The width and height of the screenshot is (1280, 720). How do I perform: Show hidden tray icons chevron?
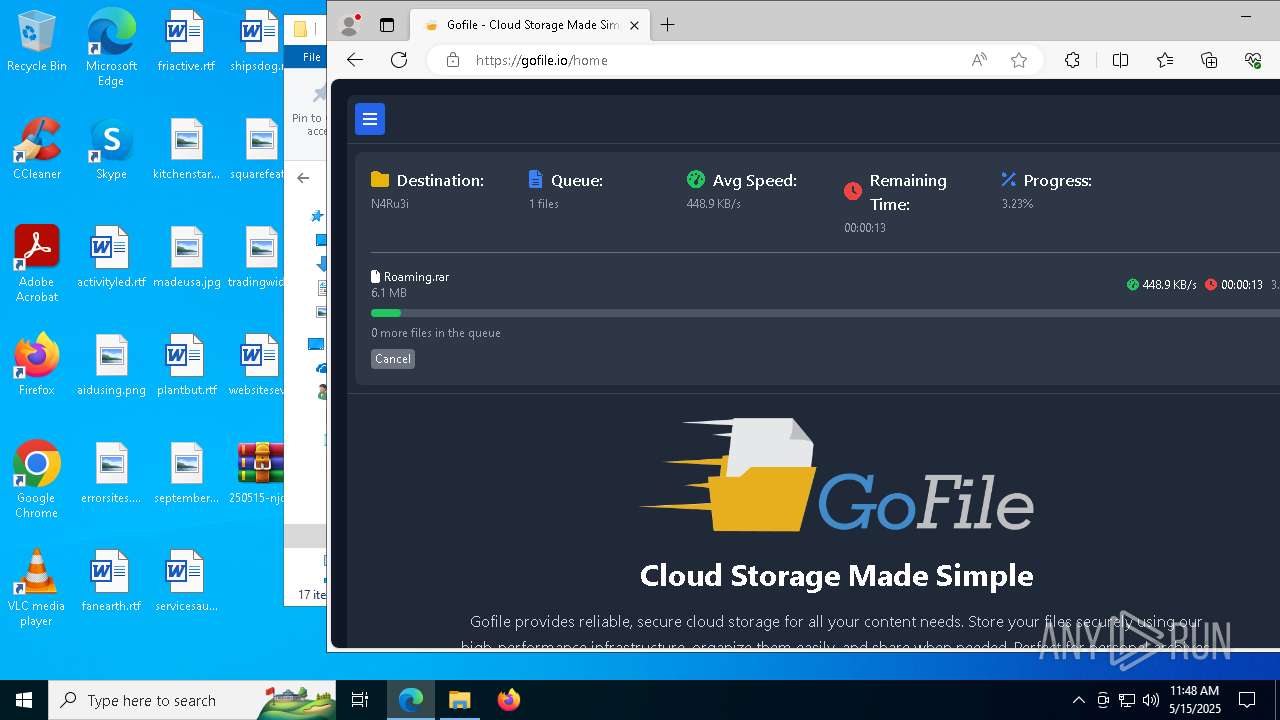point(1078,700)
